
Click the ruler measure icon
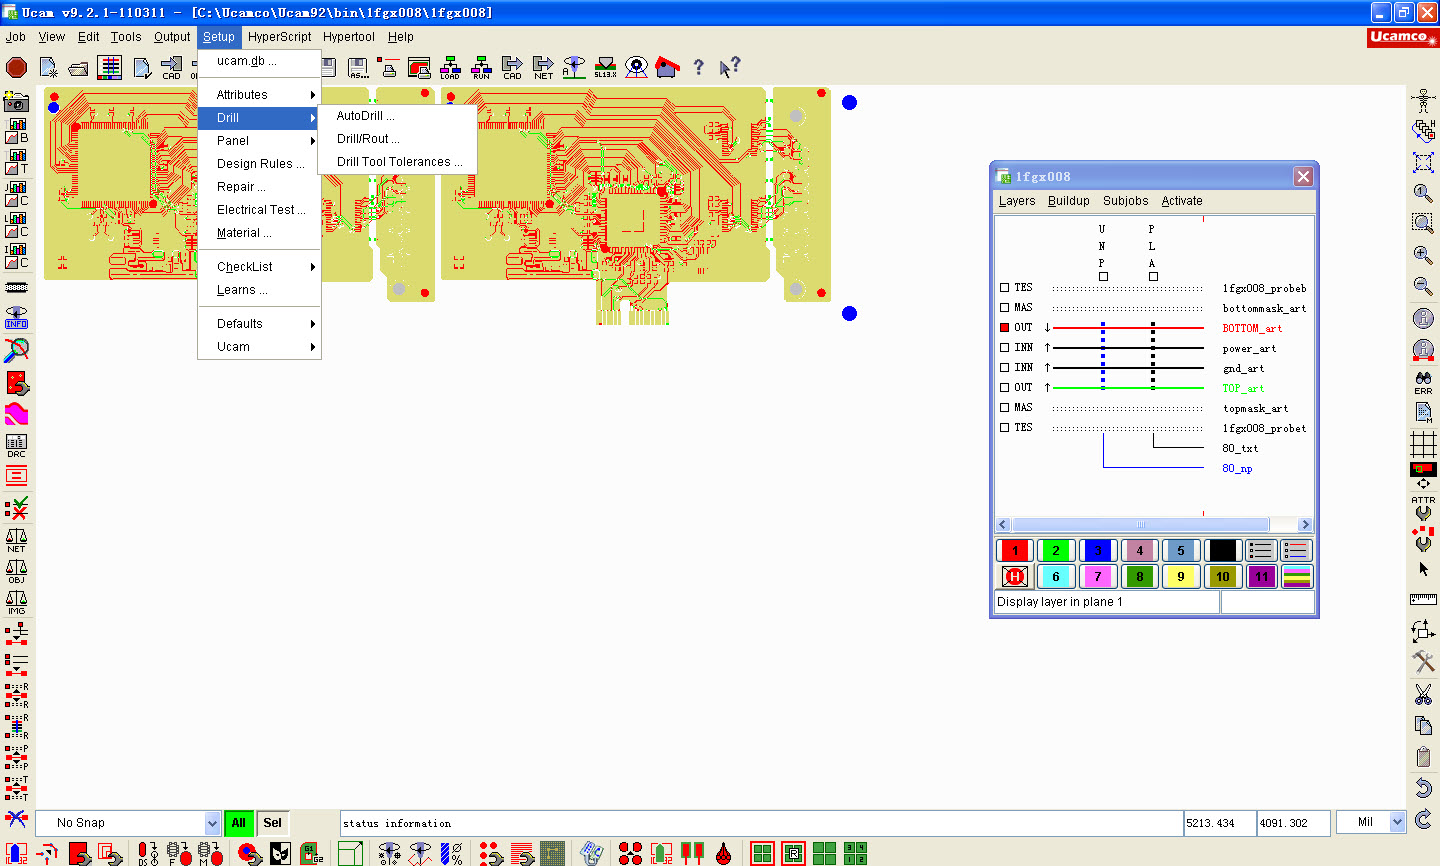point(1423,599)
